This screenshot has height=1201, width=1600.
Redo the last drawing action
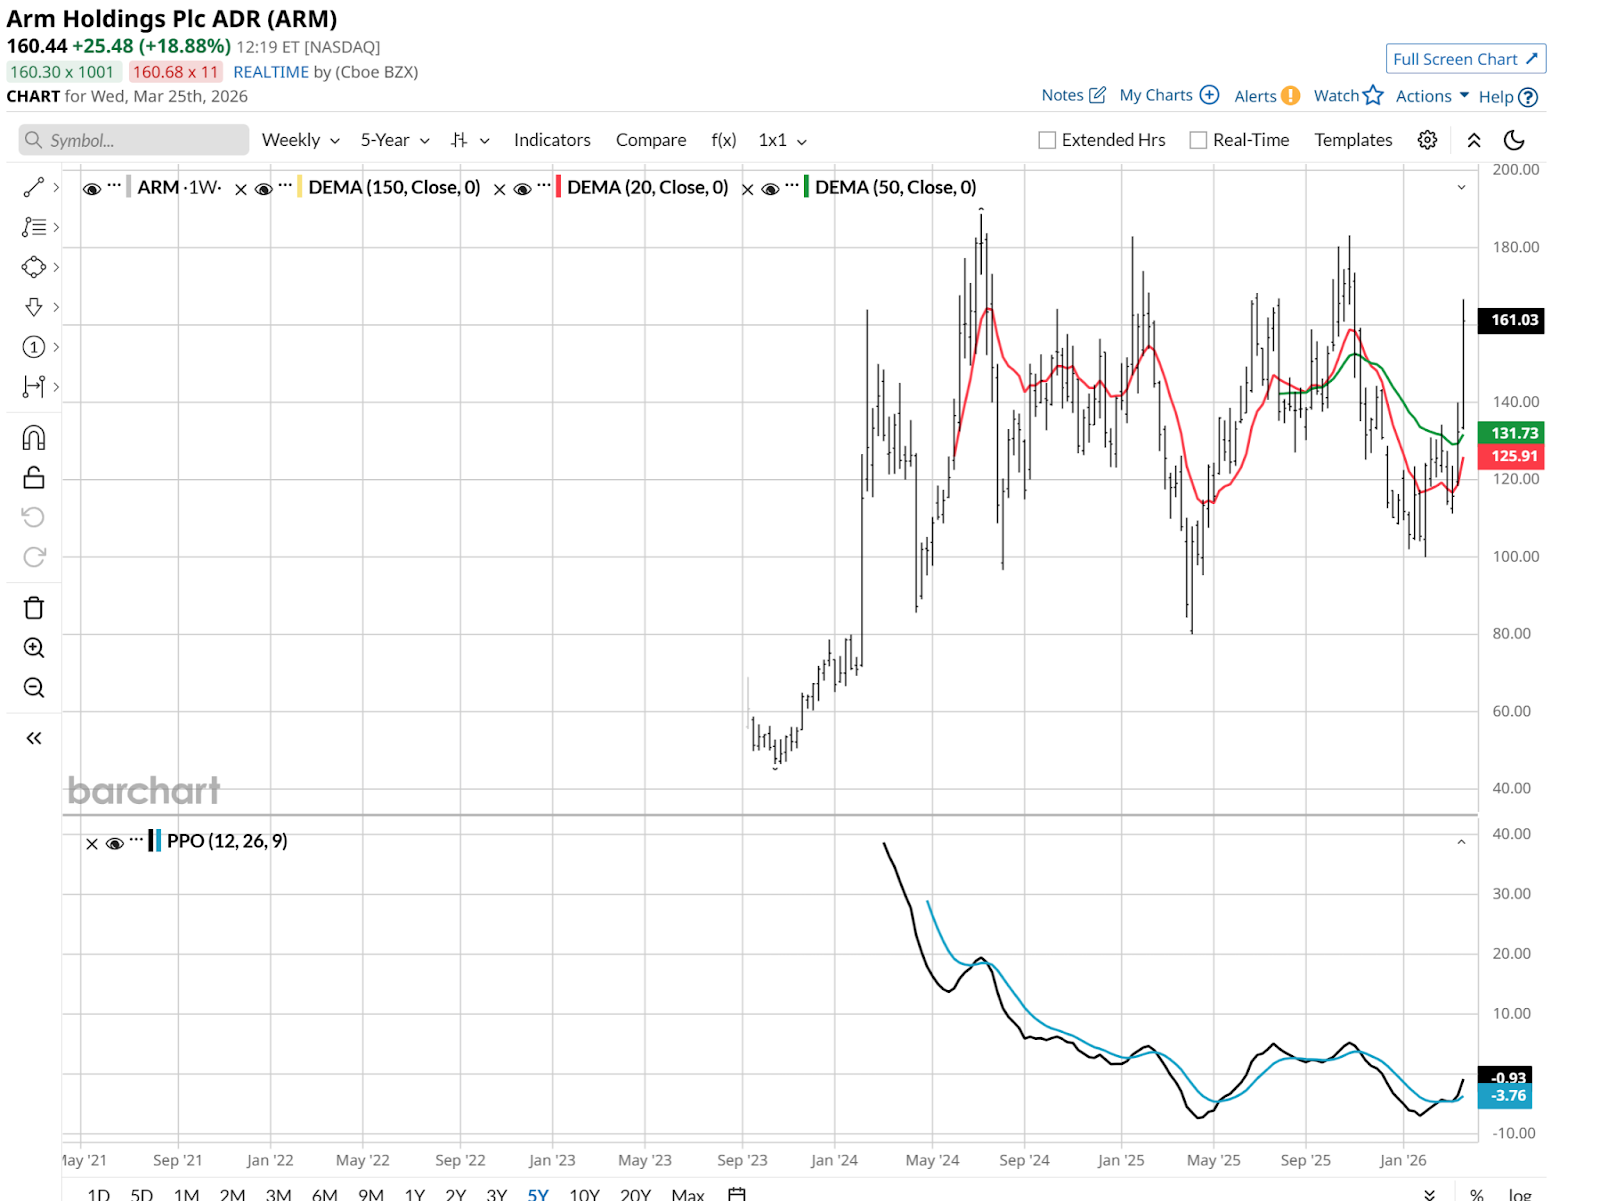pos(34,557)
